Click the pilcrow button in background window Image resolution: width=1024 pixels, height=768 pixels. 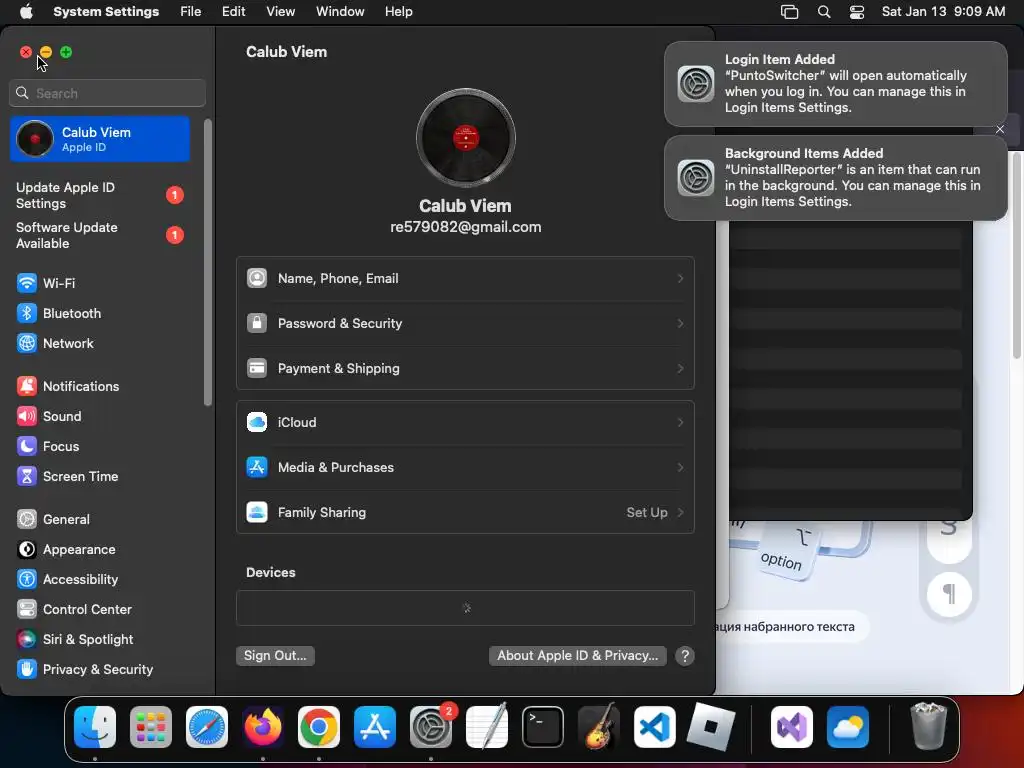click(949, 595)
